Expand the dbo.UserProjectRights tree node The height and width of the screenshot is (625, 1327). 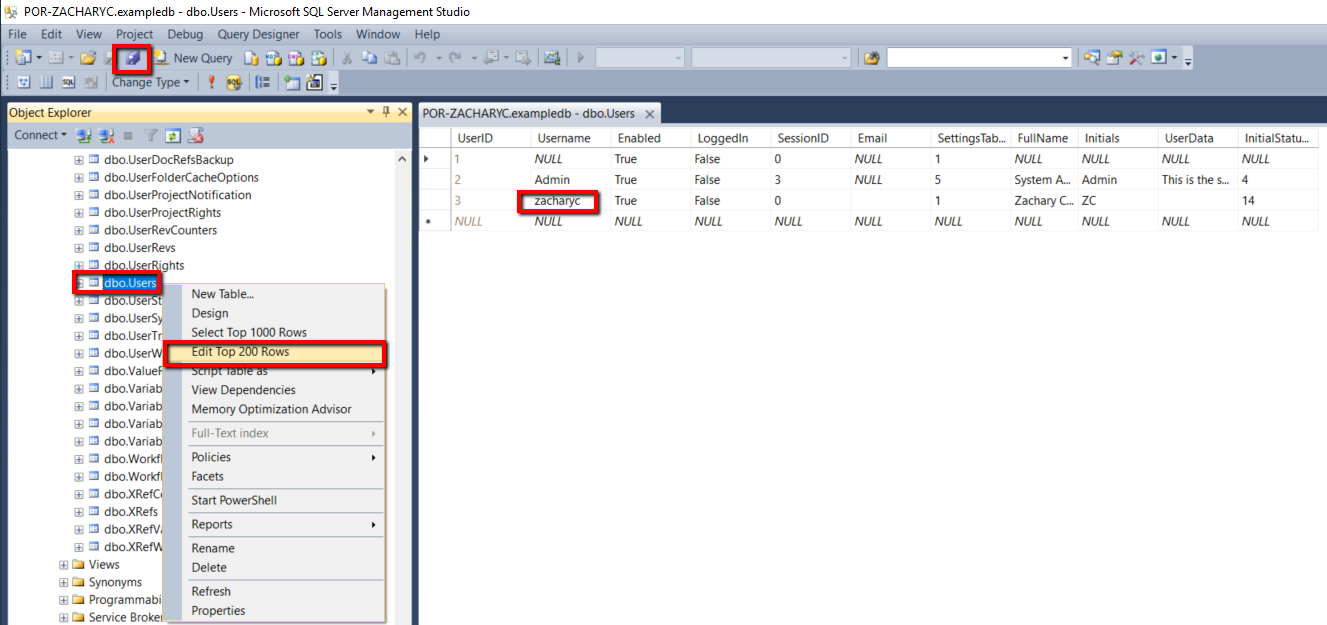click(79, 213)
